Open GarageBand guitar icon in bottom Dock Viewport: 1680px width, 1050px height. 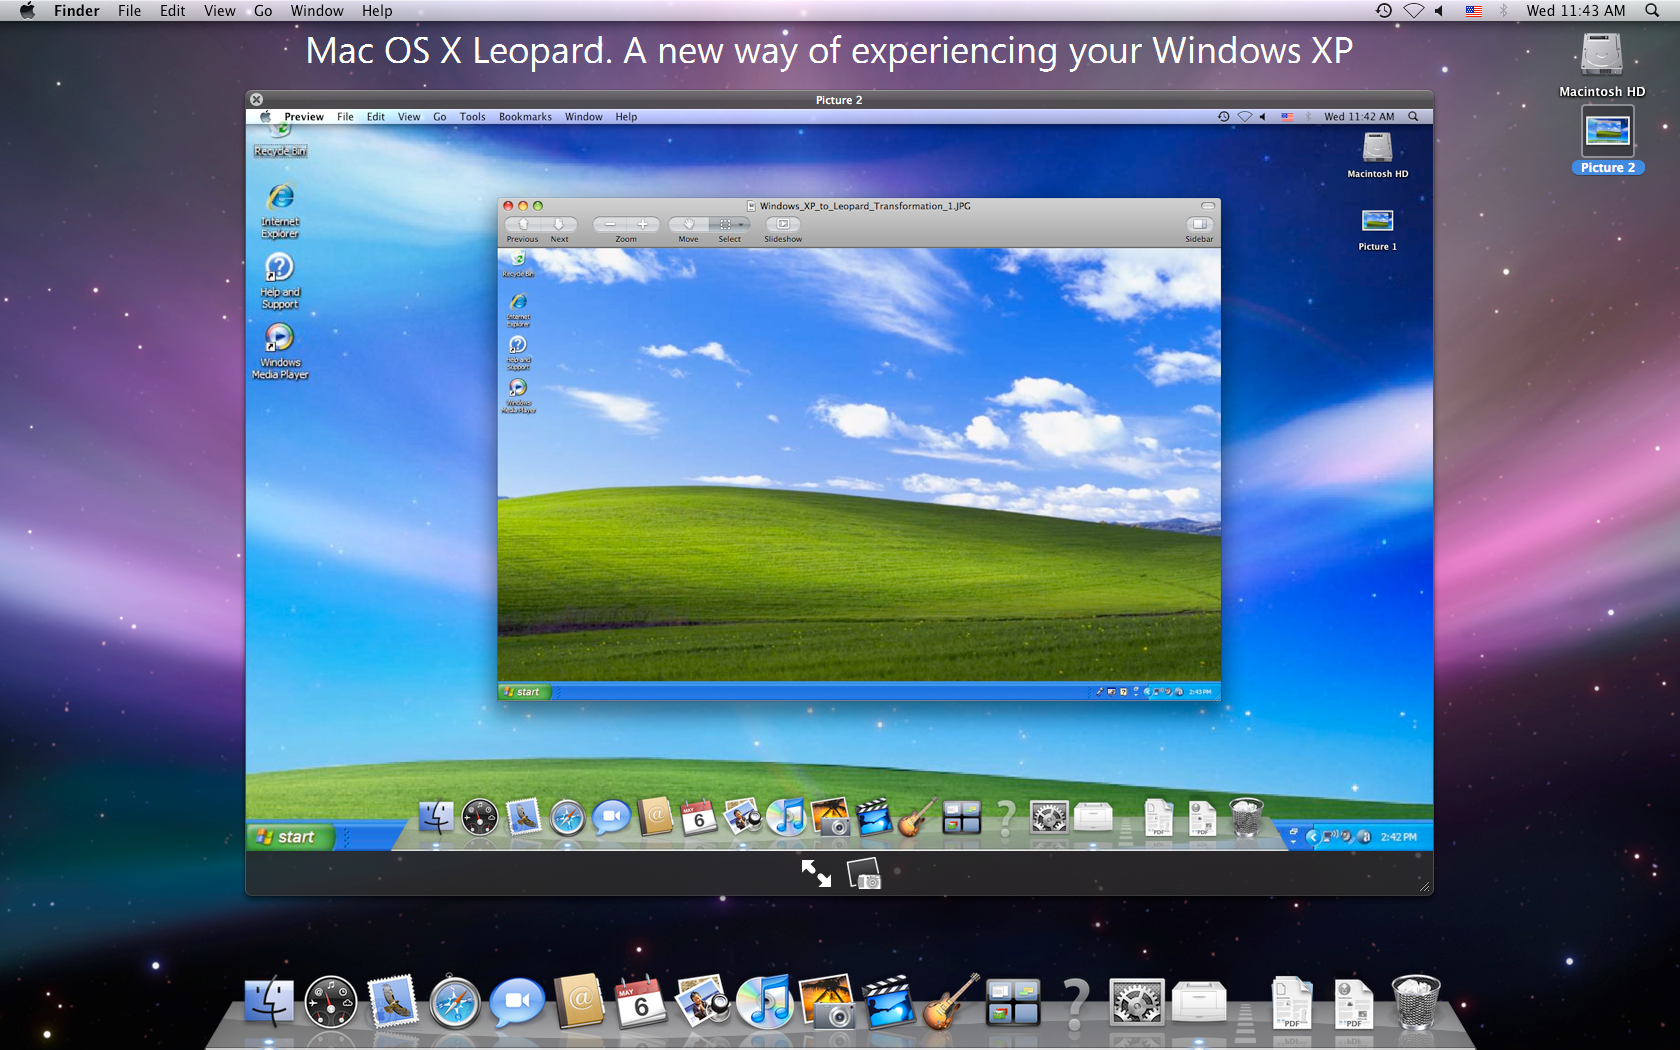point(950,1002)
